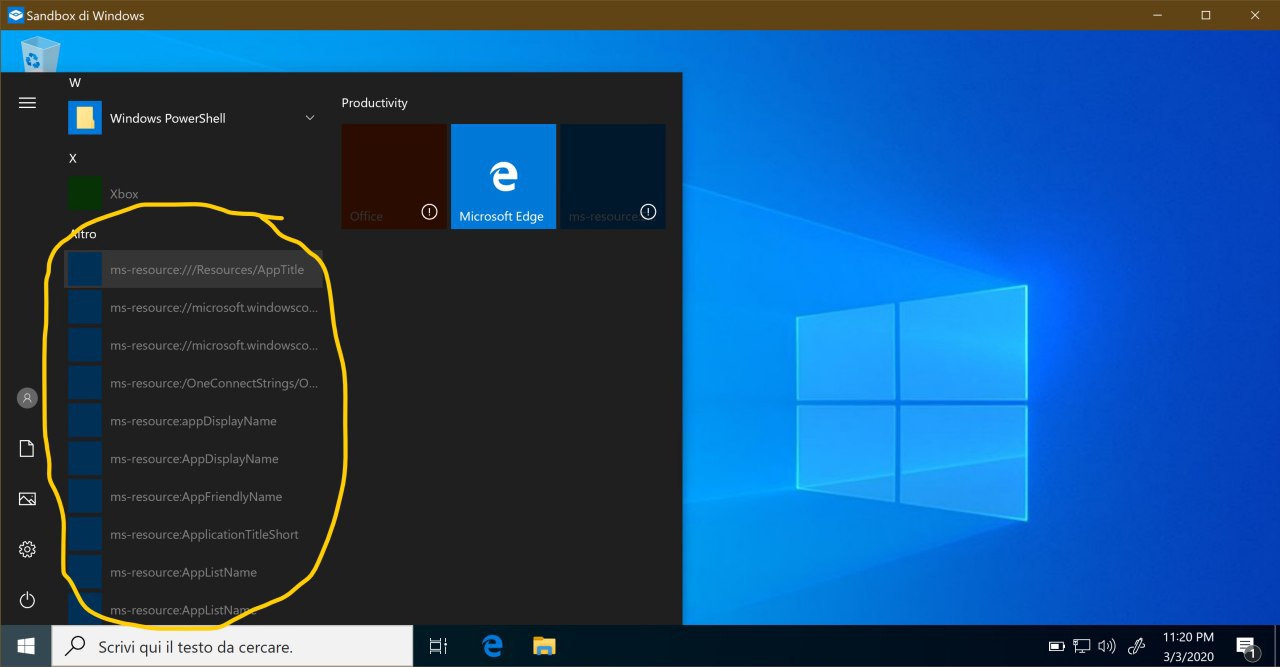Check battery status in system tray

[1056, 647]
